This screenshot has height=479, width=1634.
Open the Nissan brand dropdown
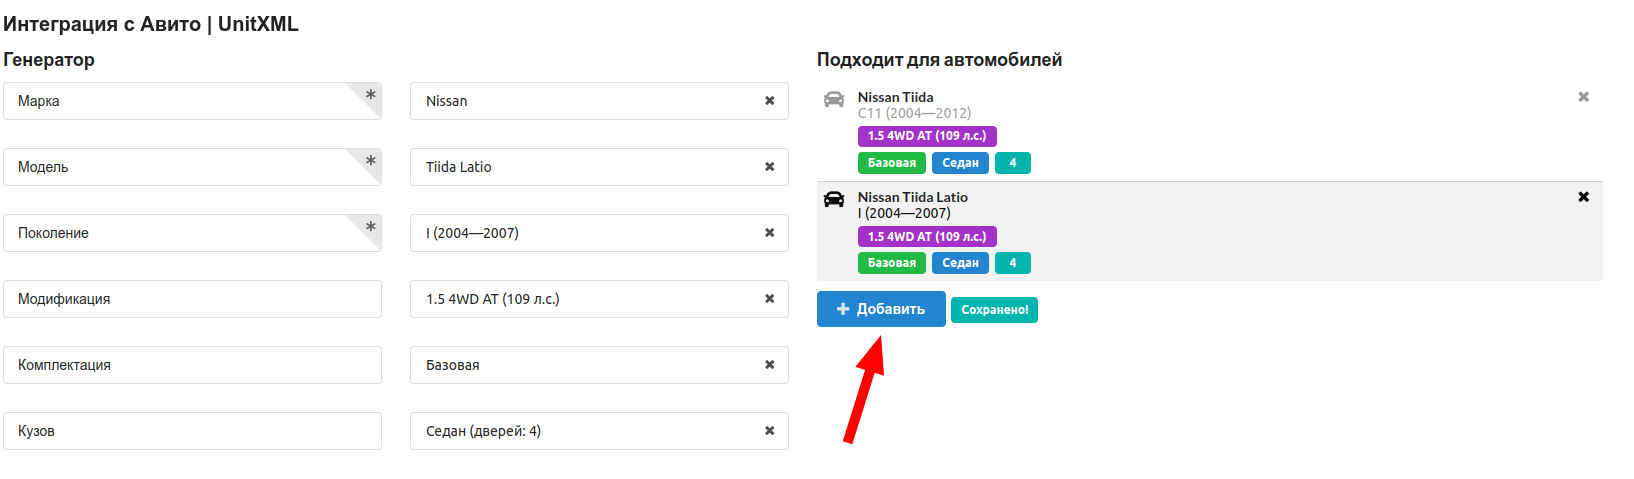(599, 101)
